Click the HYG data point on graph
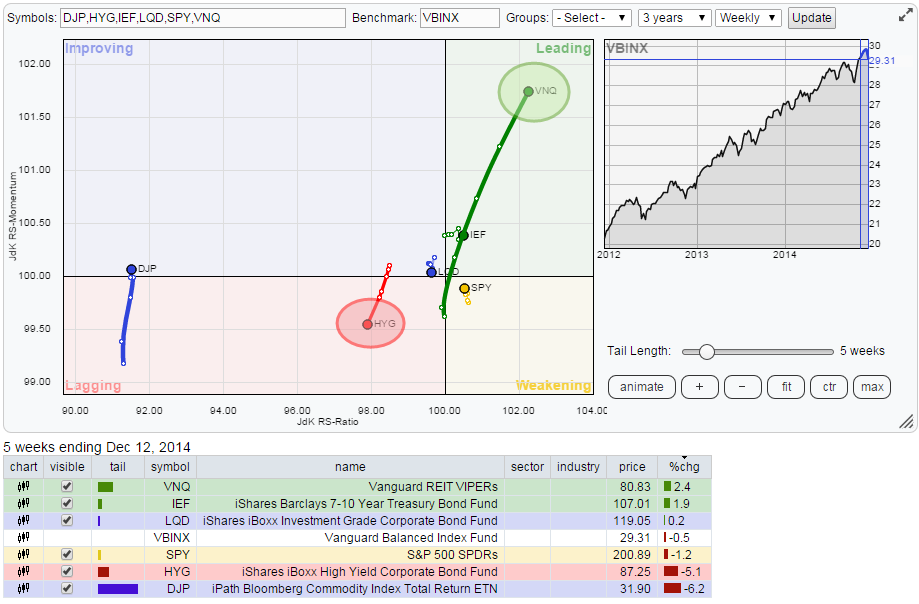This screenshot has width=919, height=604. (x=367, y=324)
